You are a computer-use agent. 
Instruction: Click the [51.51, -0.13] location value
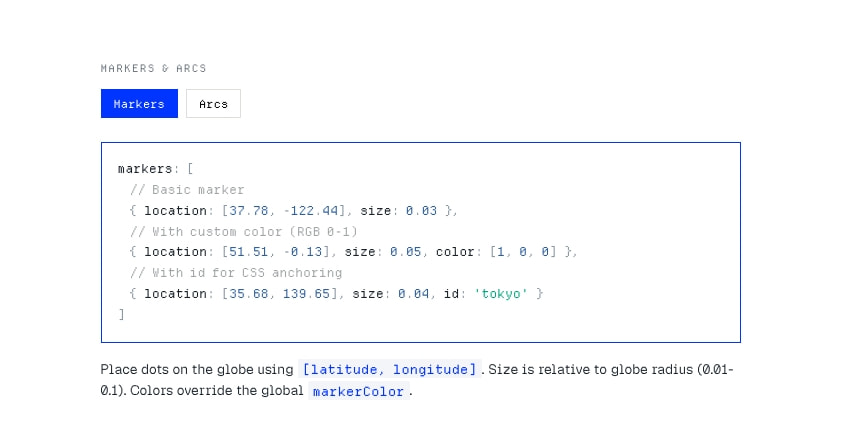[276, 252]
